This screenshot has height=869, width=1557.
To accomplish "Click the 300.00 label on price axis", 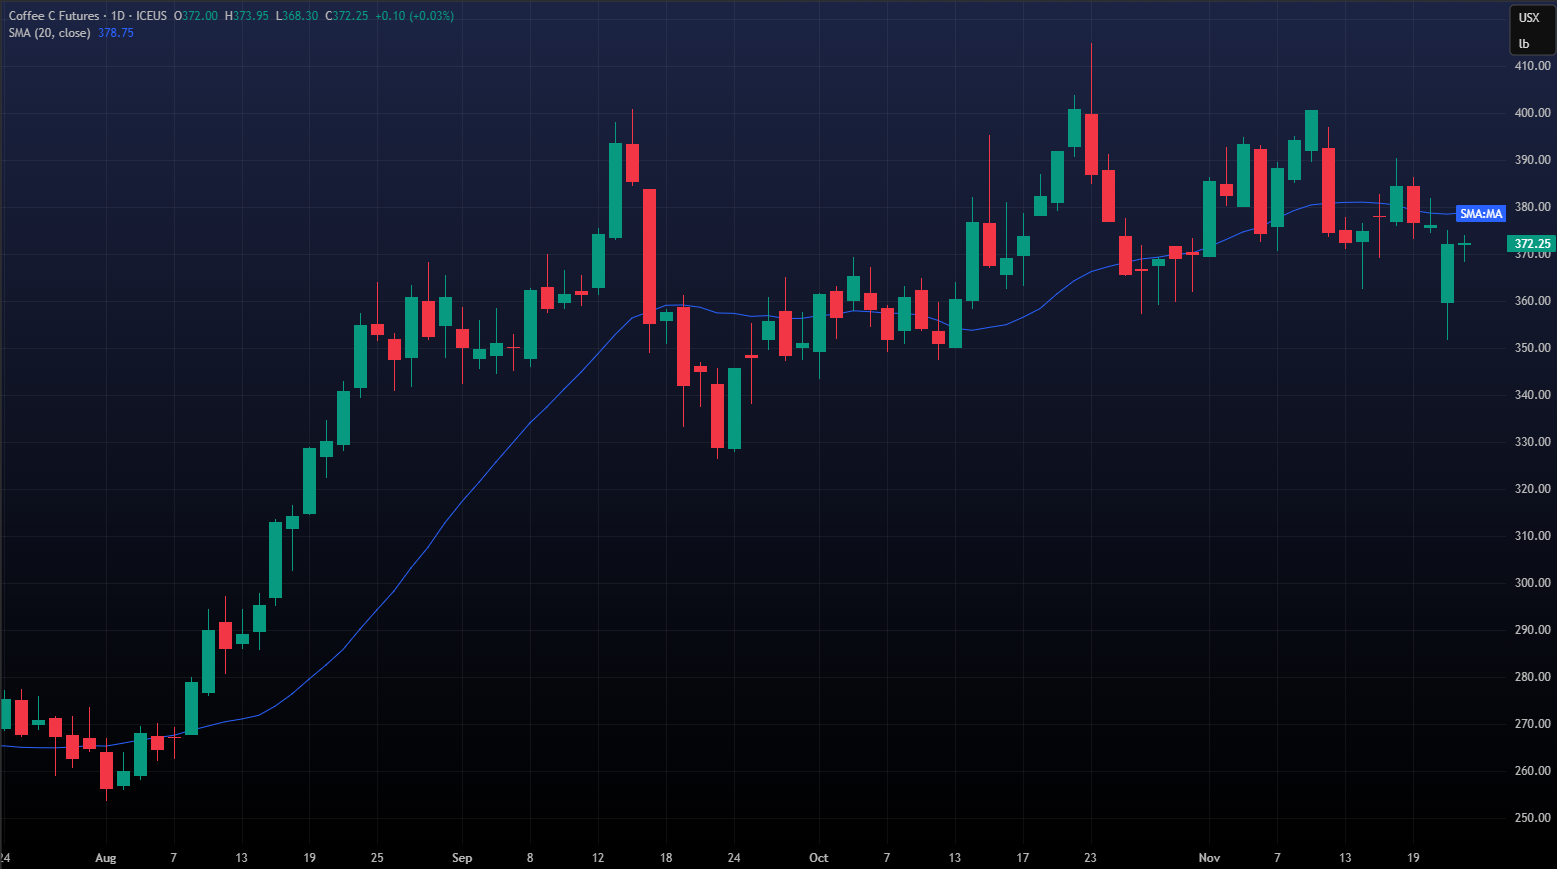I will point(1532,583).
